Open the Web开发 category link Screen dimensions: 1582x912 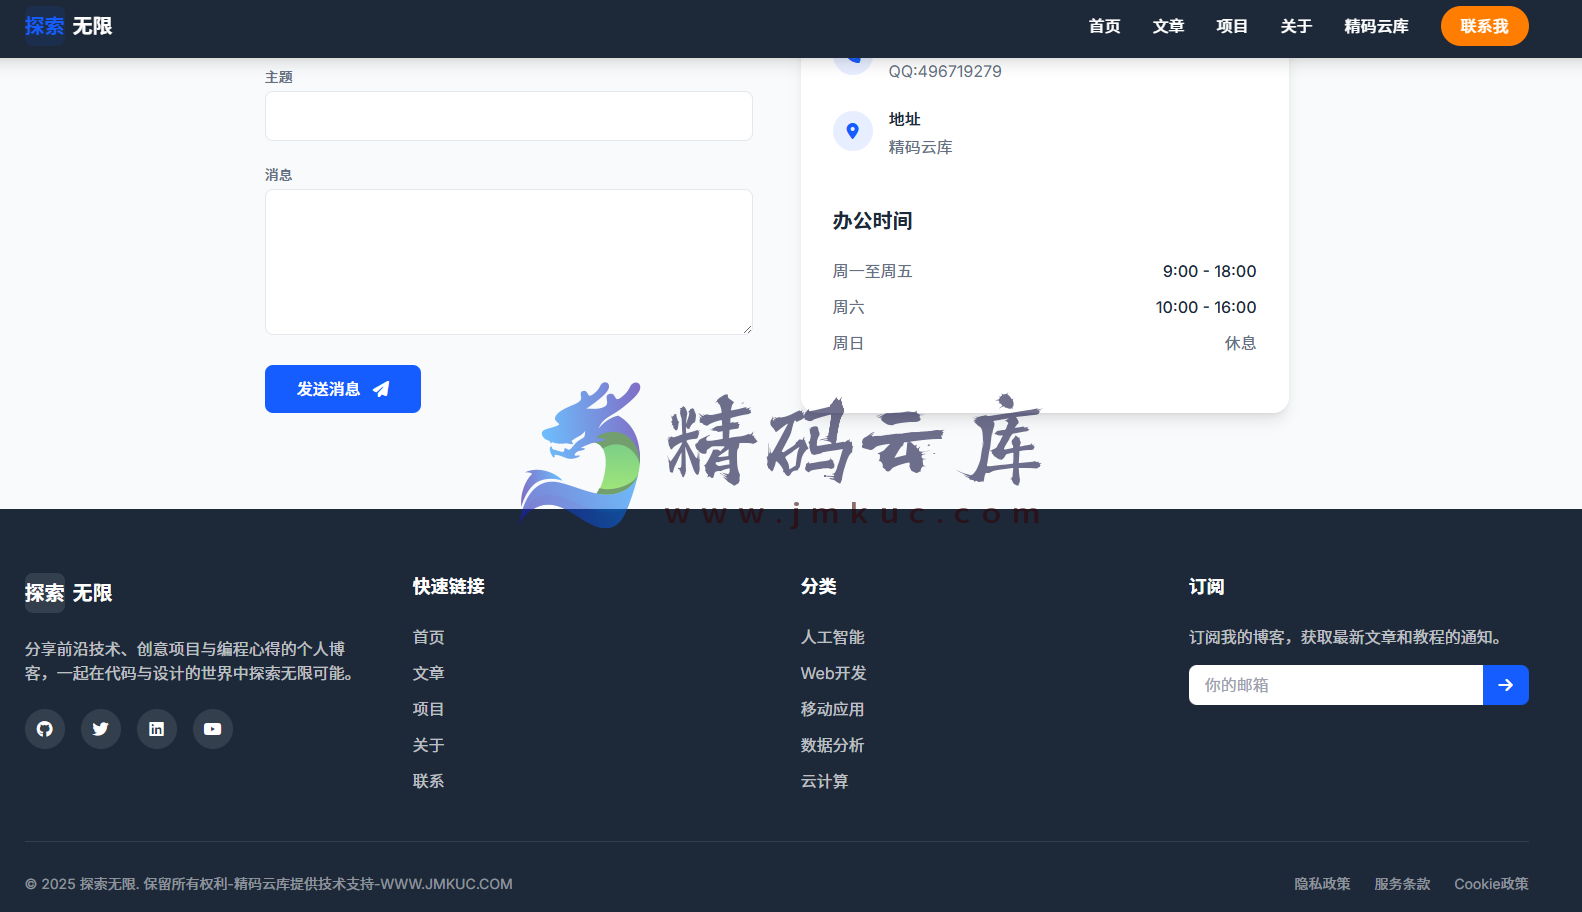click(834, 673)
